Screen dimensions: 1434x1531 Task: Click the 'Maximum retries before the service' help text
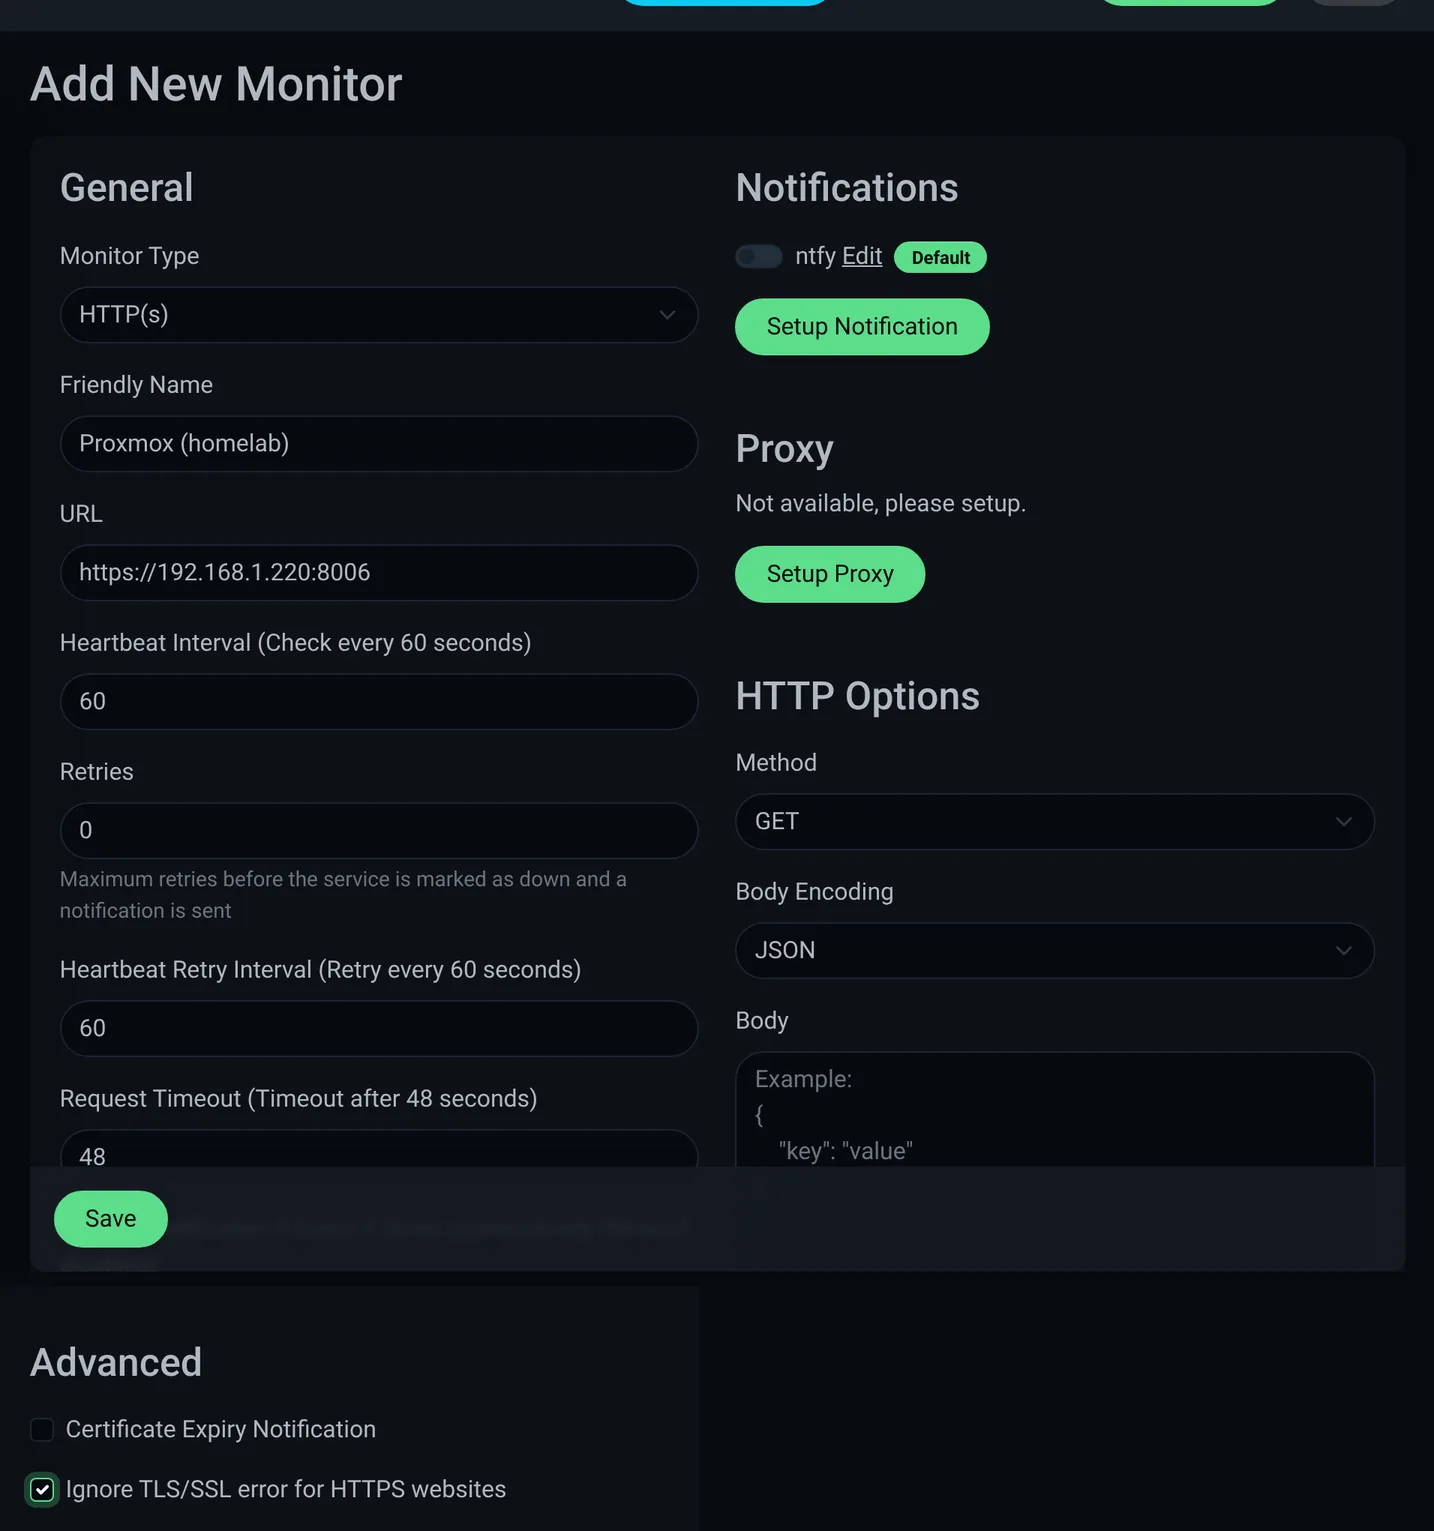point(343,895)
